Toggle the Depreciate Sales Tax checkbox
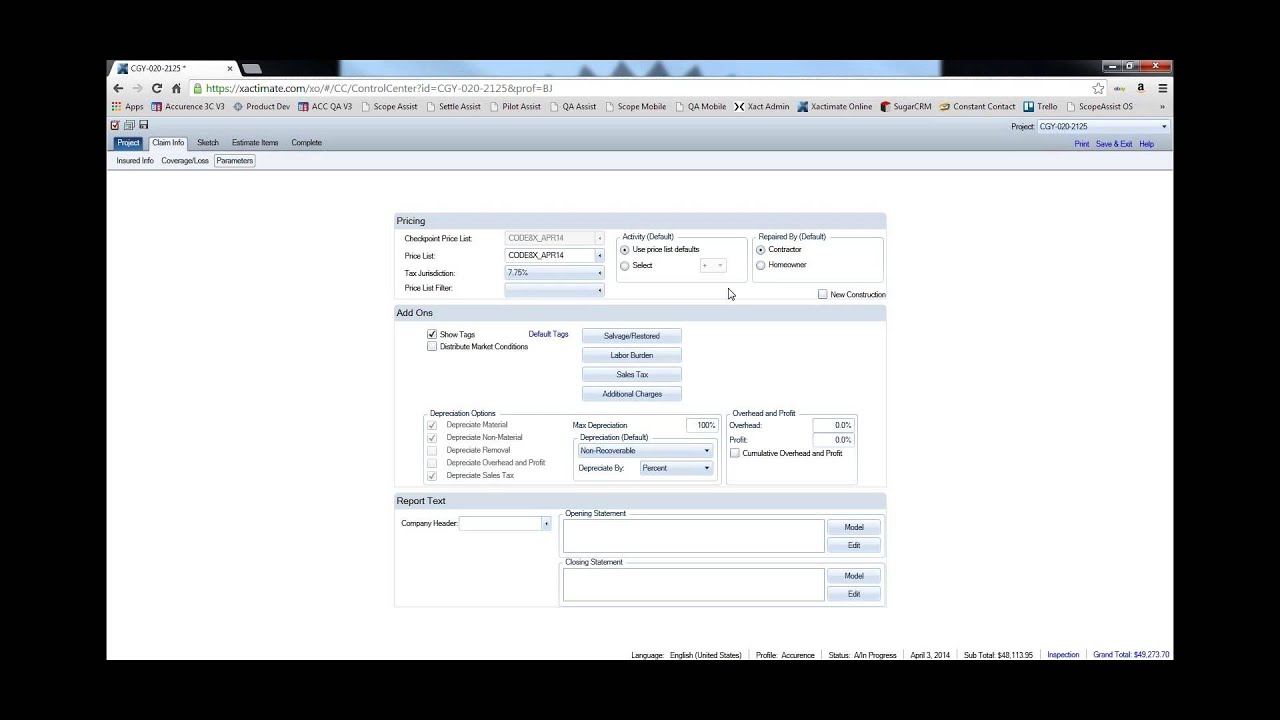 pyautogui.click(x=432, y=476)
